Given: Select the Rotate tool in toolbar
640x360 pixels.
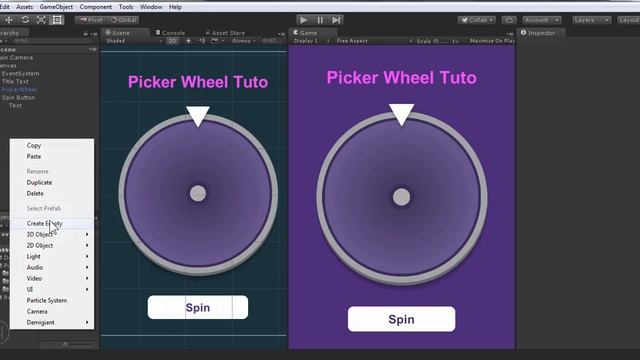Looking at the screenshot, I should coord(25,20).
